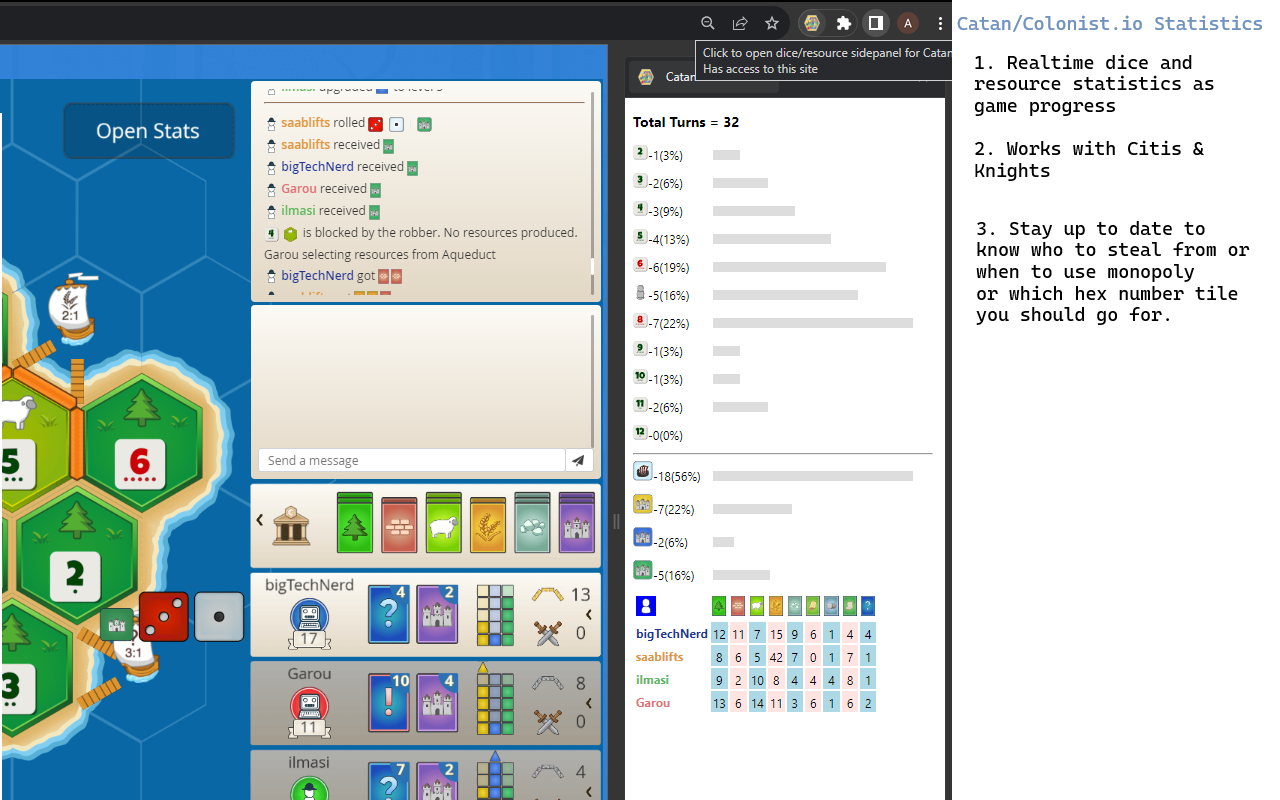Click the yellow city event icon at 22%
This screenshot has width=1280, height=800.
click(643, 504)
